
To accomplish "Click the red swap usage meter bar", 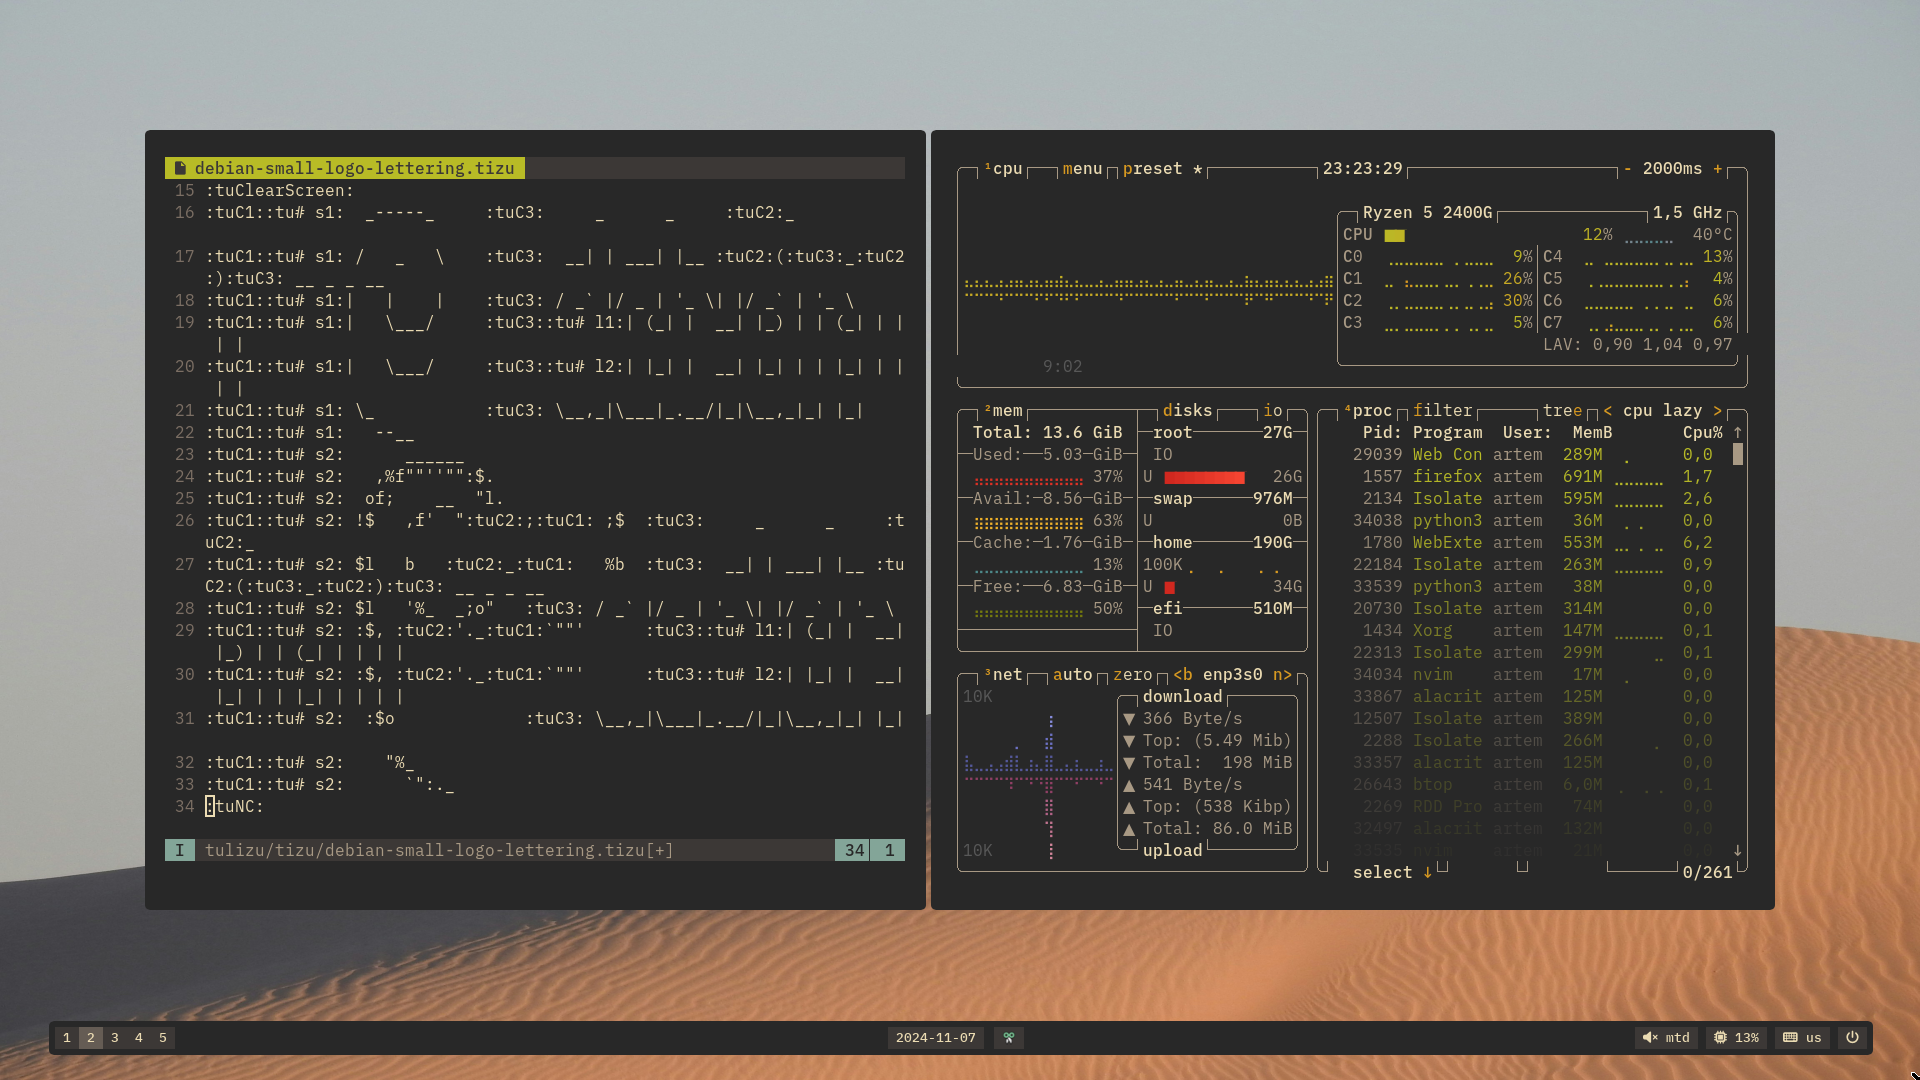I will click(1203, 477).
